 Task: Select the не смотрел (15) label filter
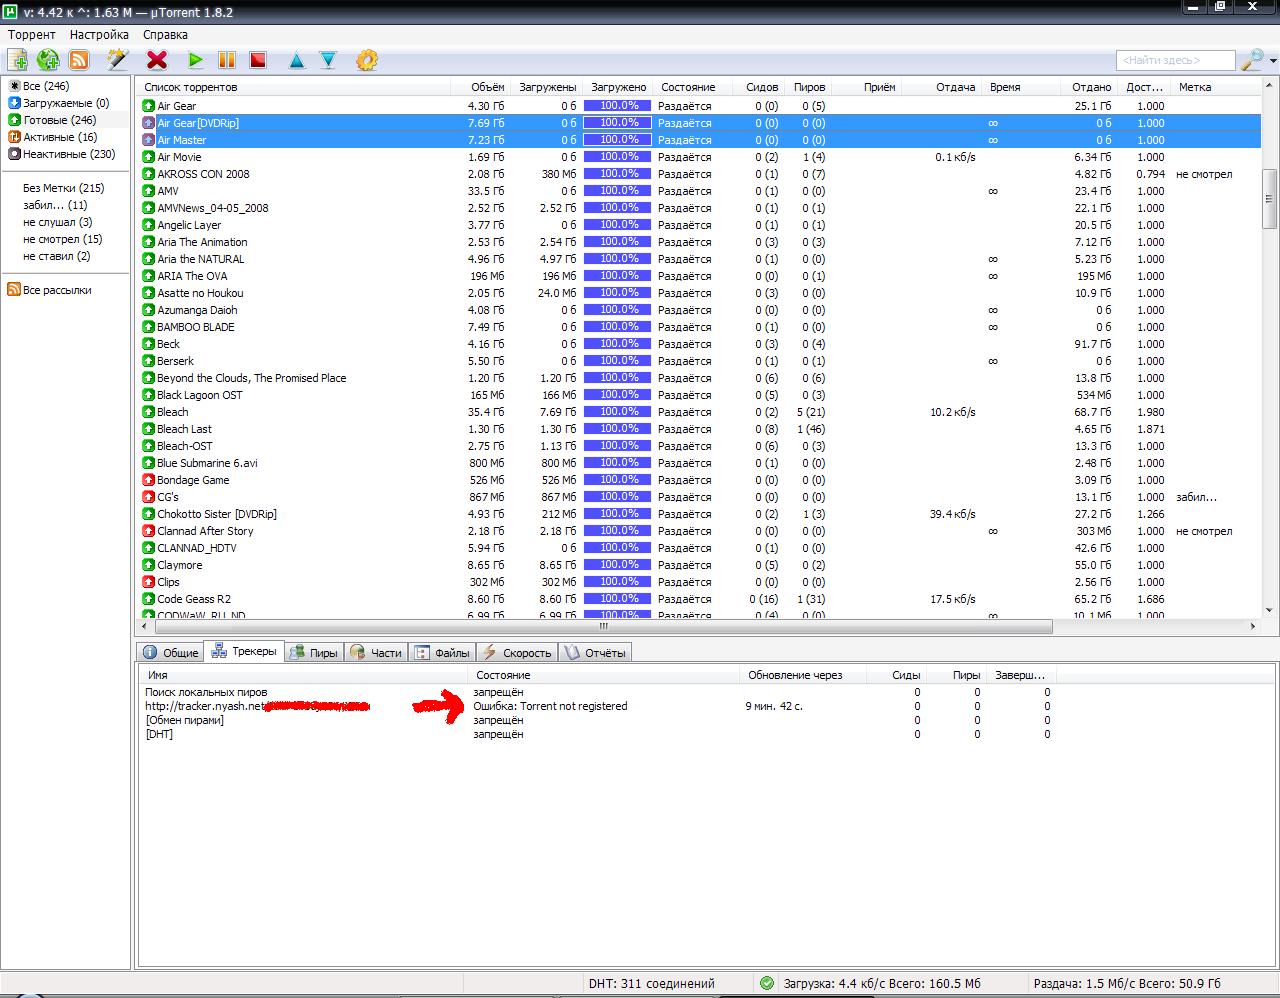62,239
